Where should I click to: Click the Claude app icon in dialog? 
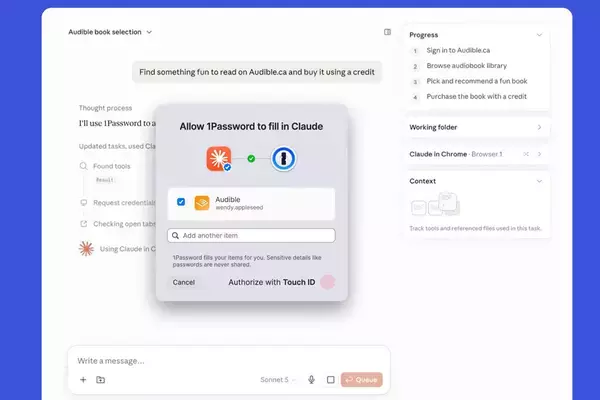coord(218,158)
